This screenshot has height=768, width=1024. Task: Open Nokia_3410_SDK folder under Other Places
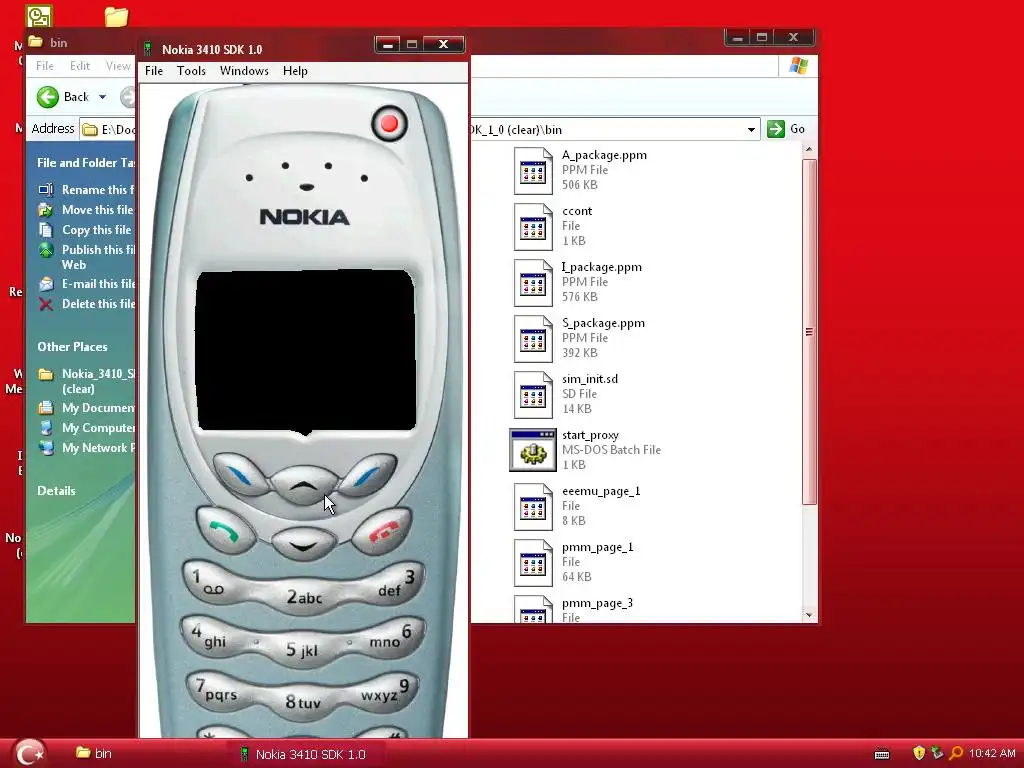pyautogui.click(x=98, y=381)
